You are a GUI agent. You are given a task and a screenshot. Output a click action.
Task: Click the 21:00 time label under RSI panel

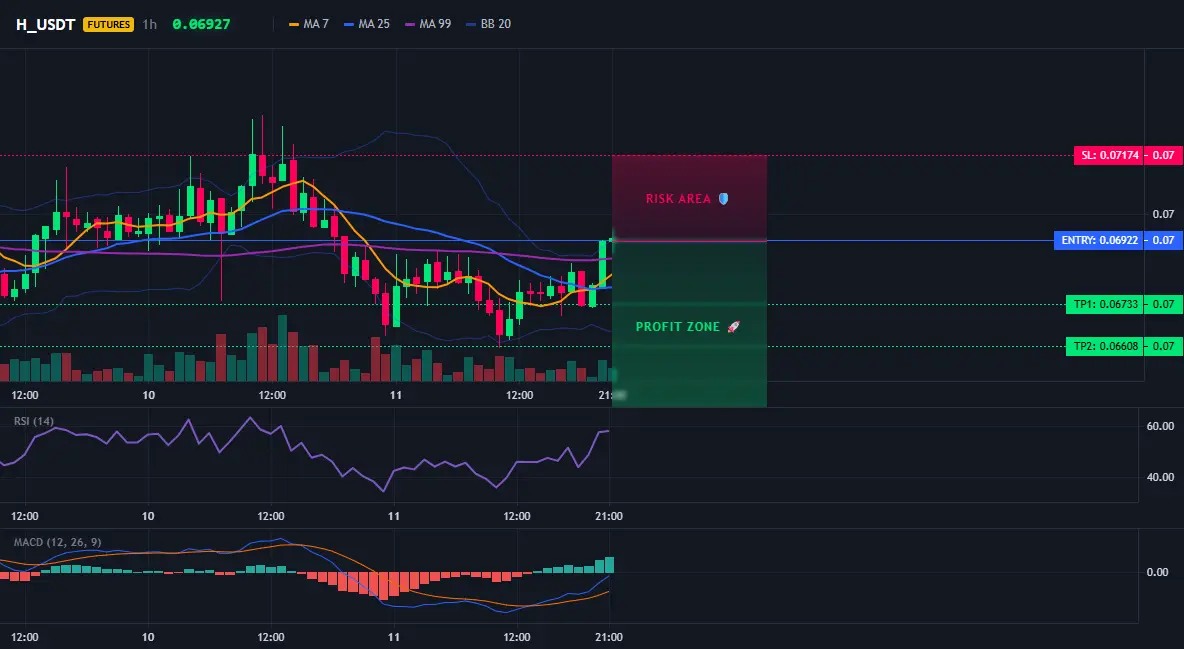[609, 516]
